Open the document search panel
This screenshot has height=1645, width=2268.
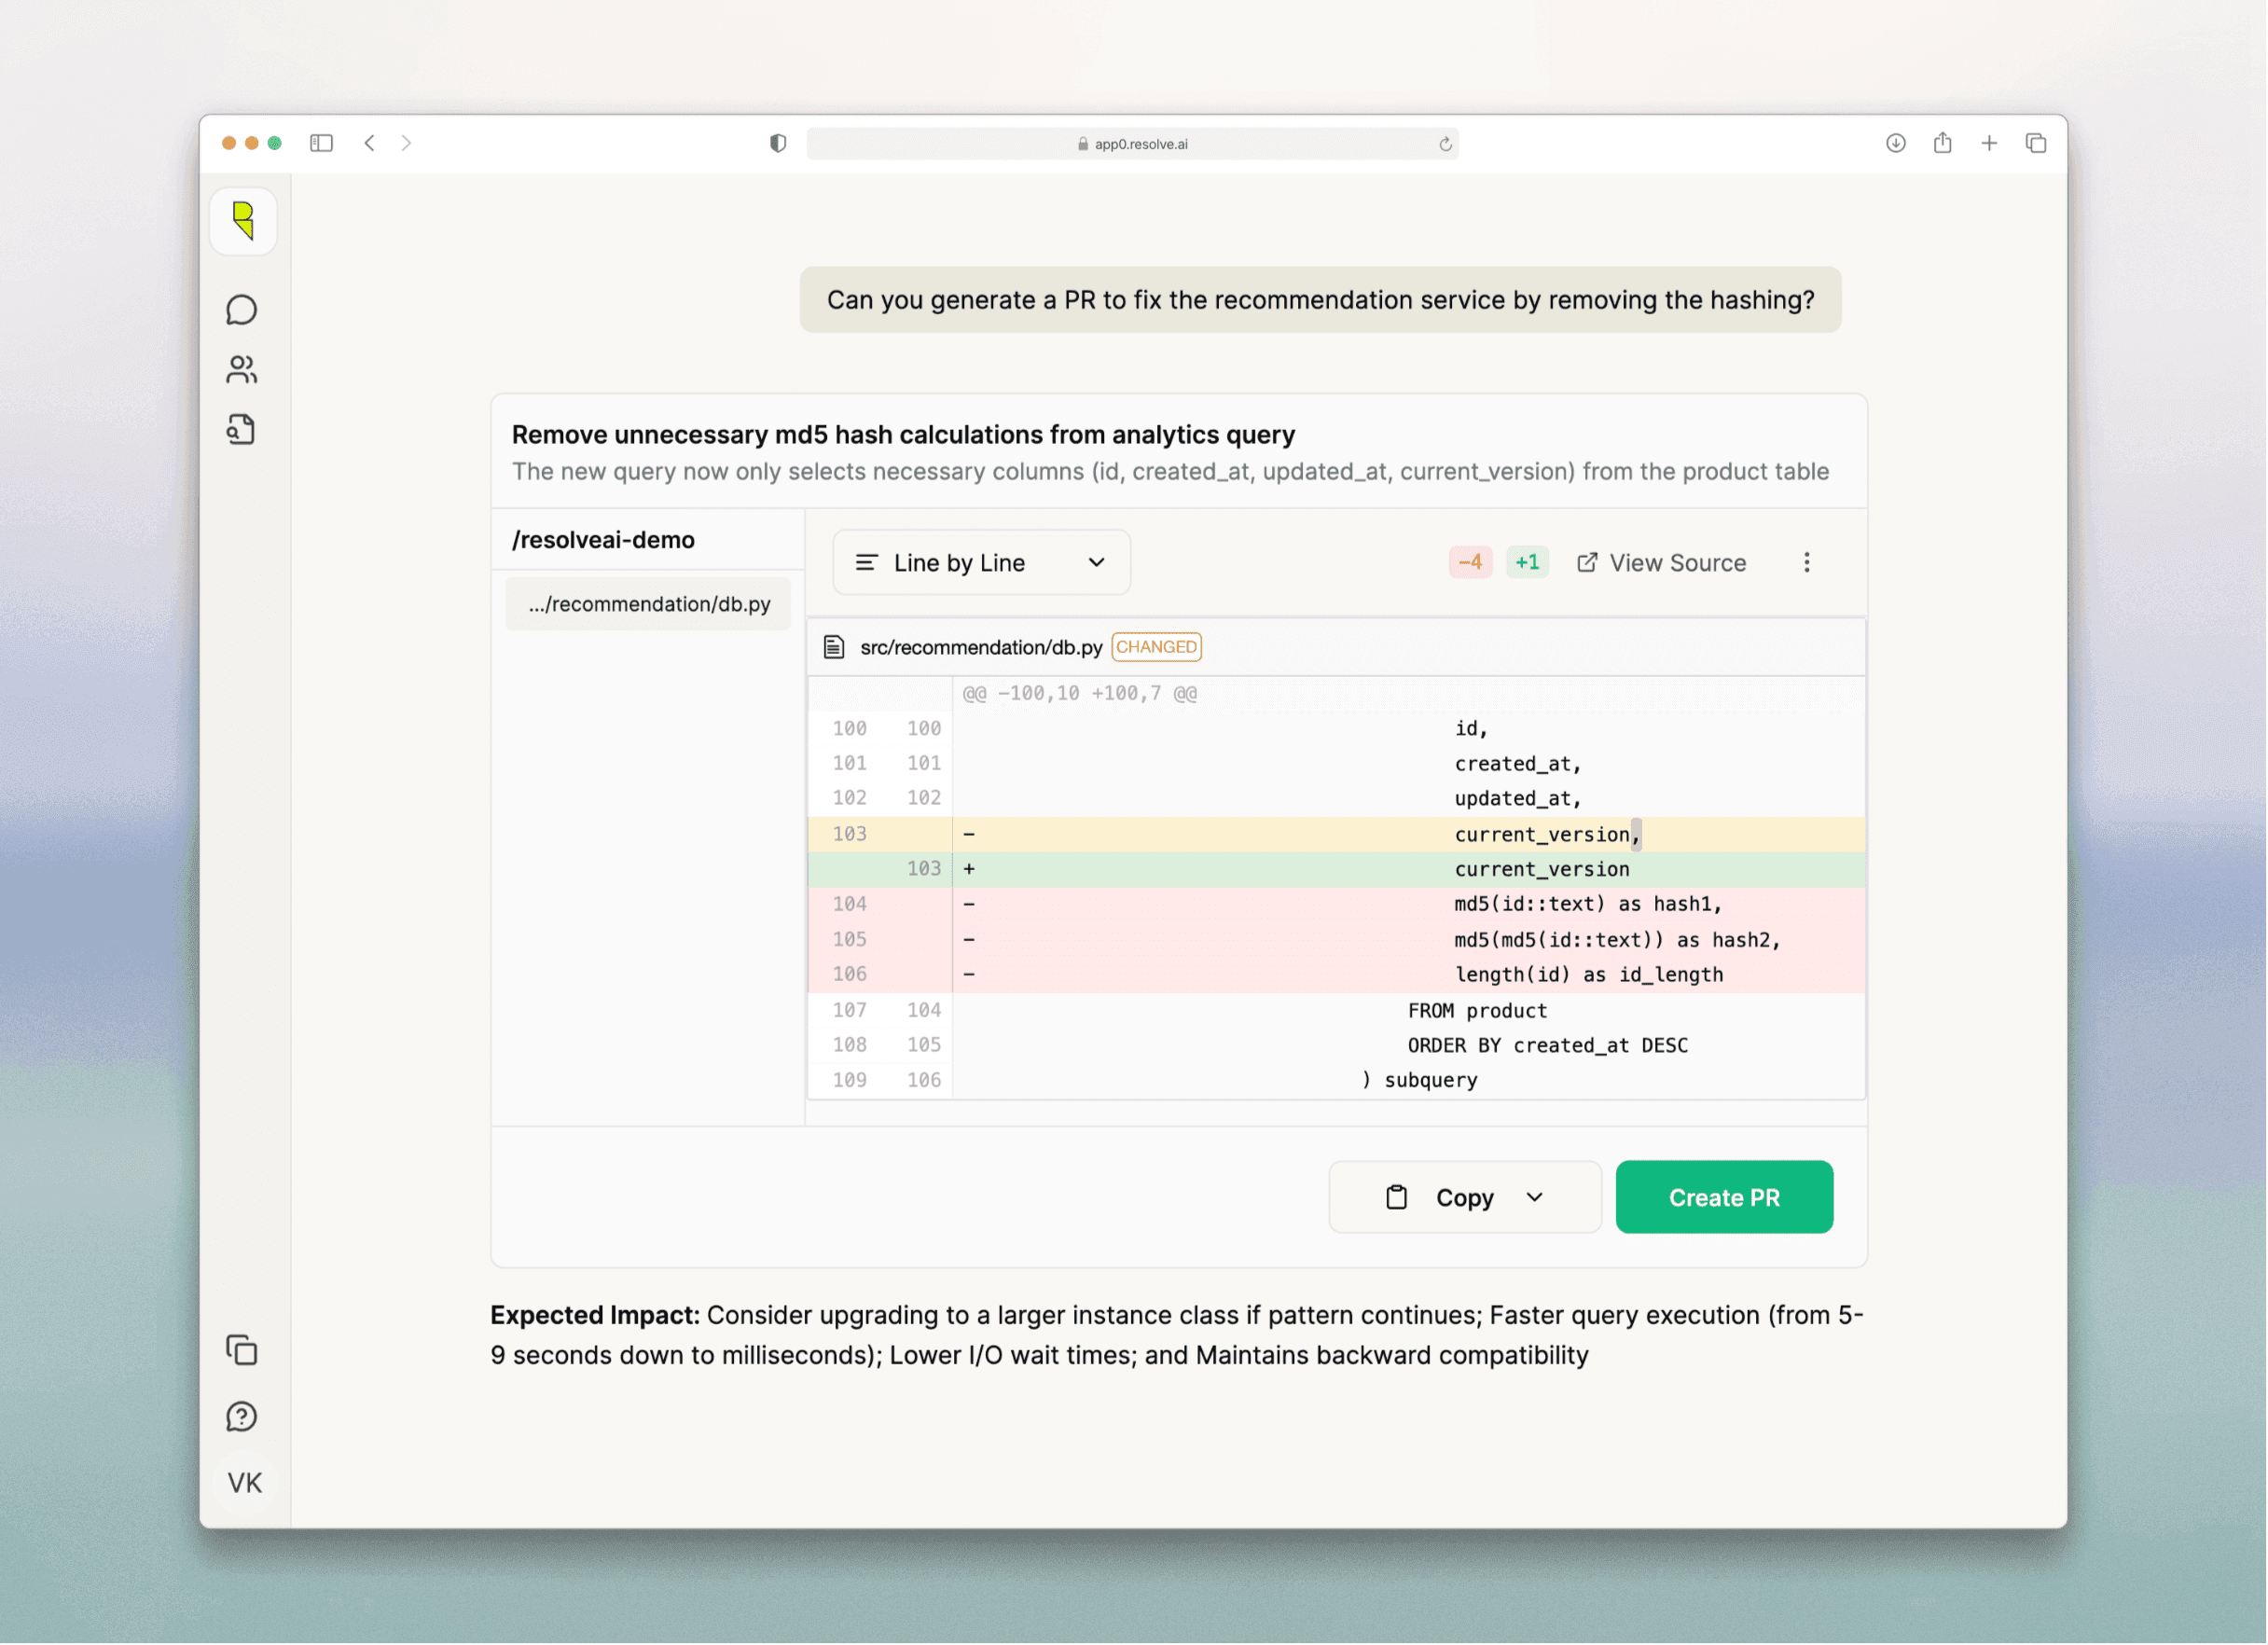[241, 430]
